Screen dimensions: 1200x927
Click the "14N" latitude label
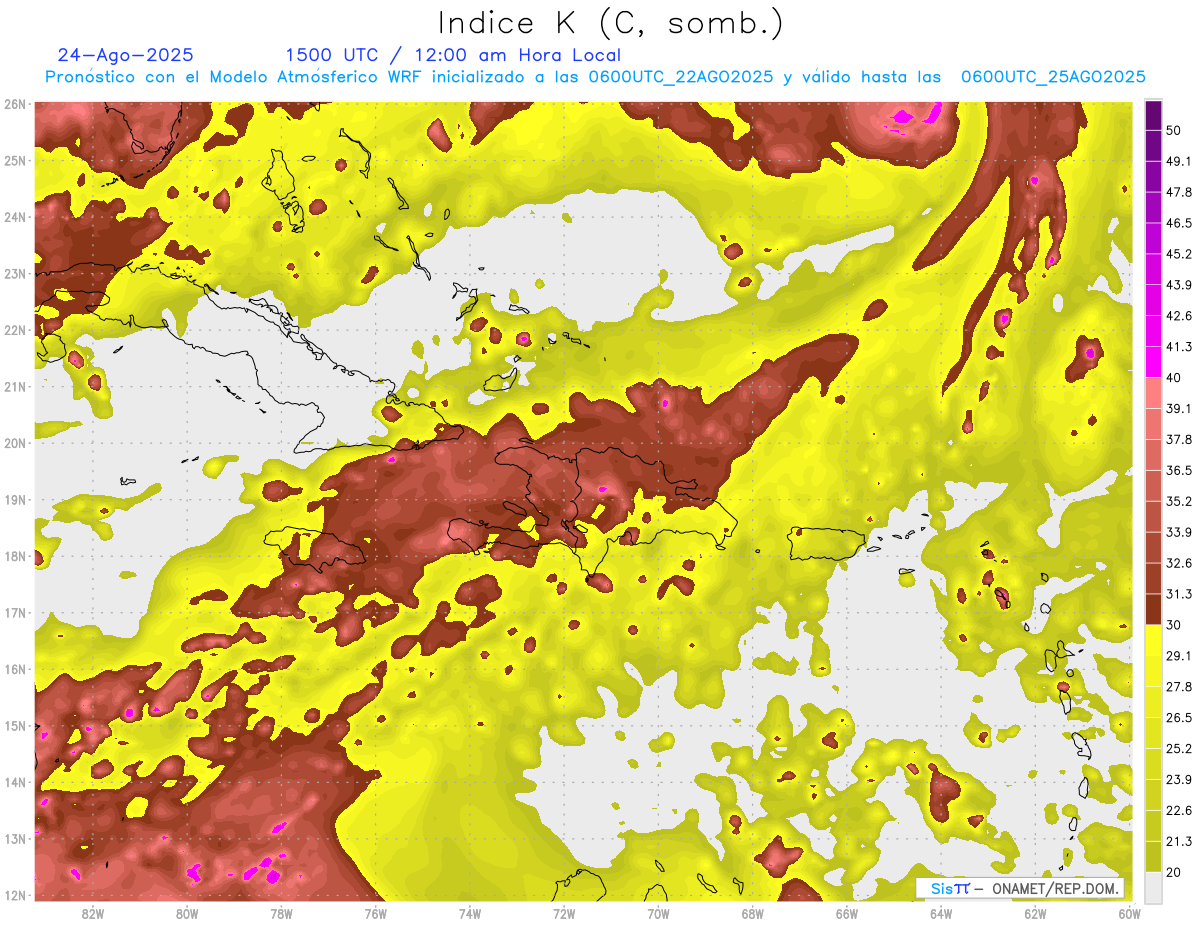pos(14,782)
